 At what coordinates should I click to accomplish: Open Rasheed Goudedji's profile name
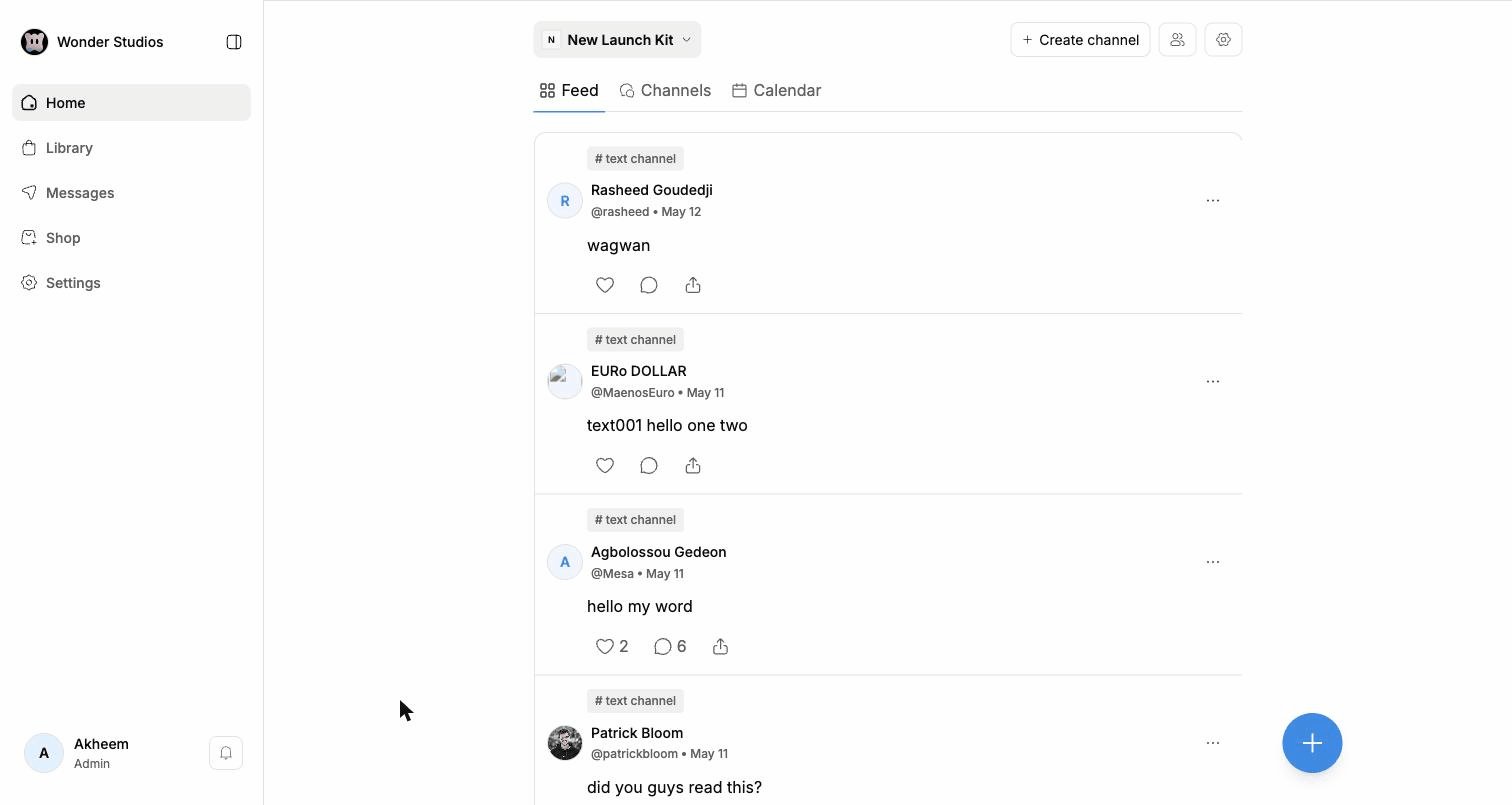[652, 190]
